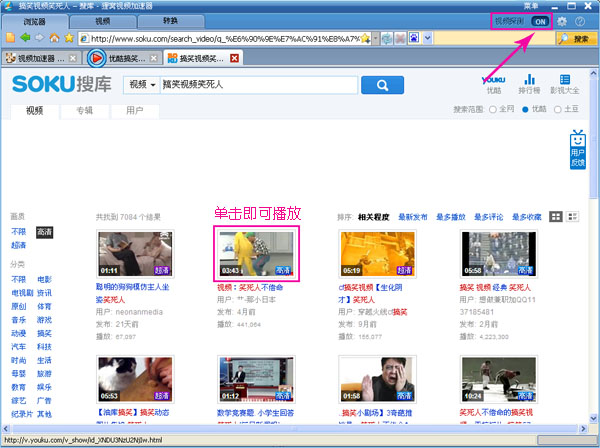Play the 01:58 crying man video thumbnail
Screen dimensions: 600x448
click(378, 379)
